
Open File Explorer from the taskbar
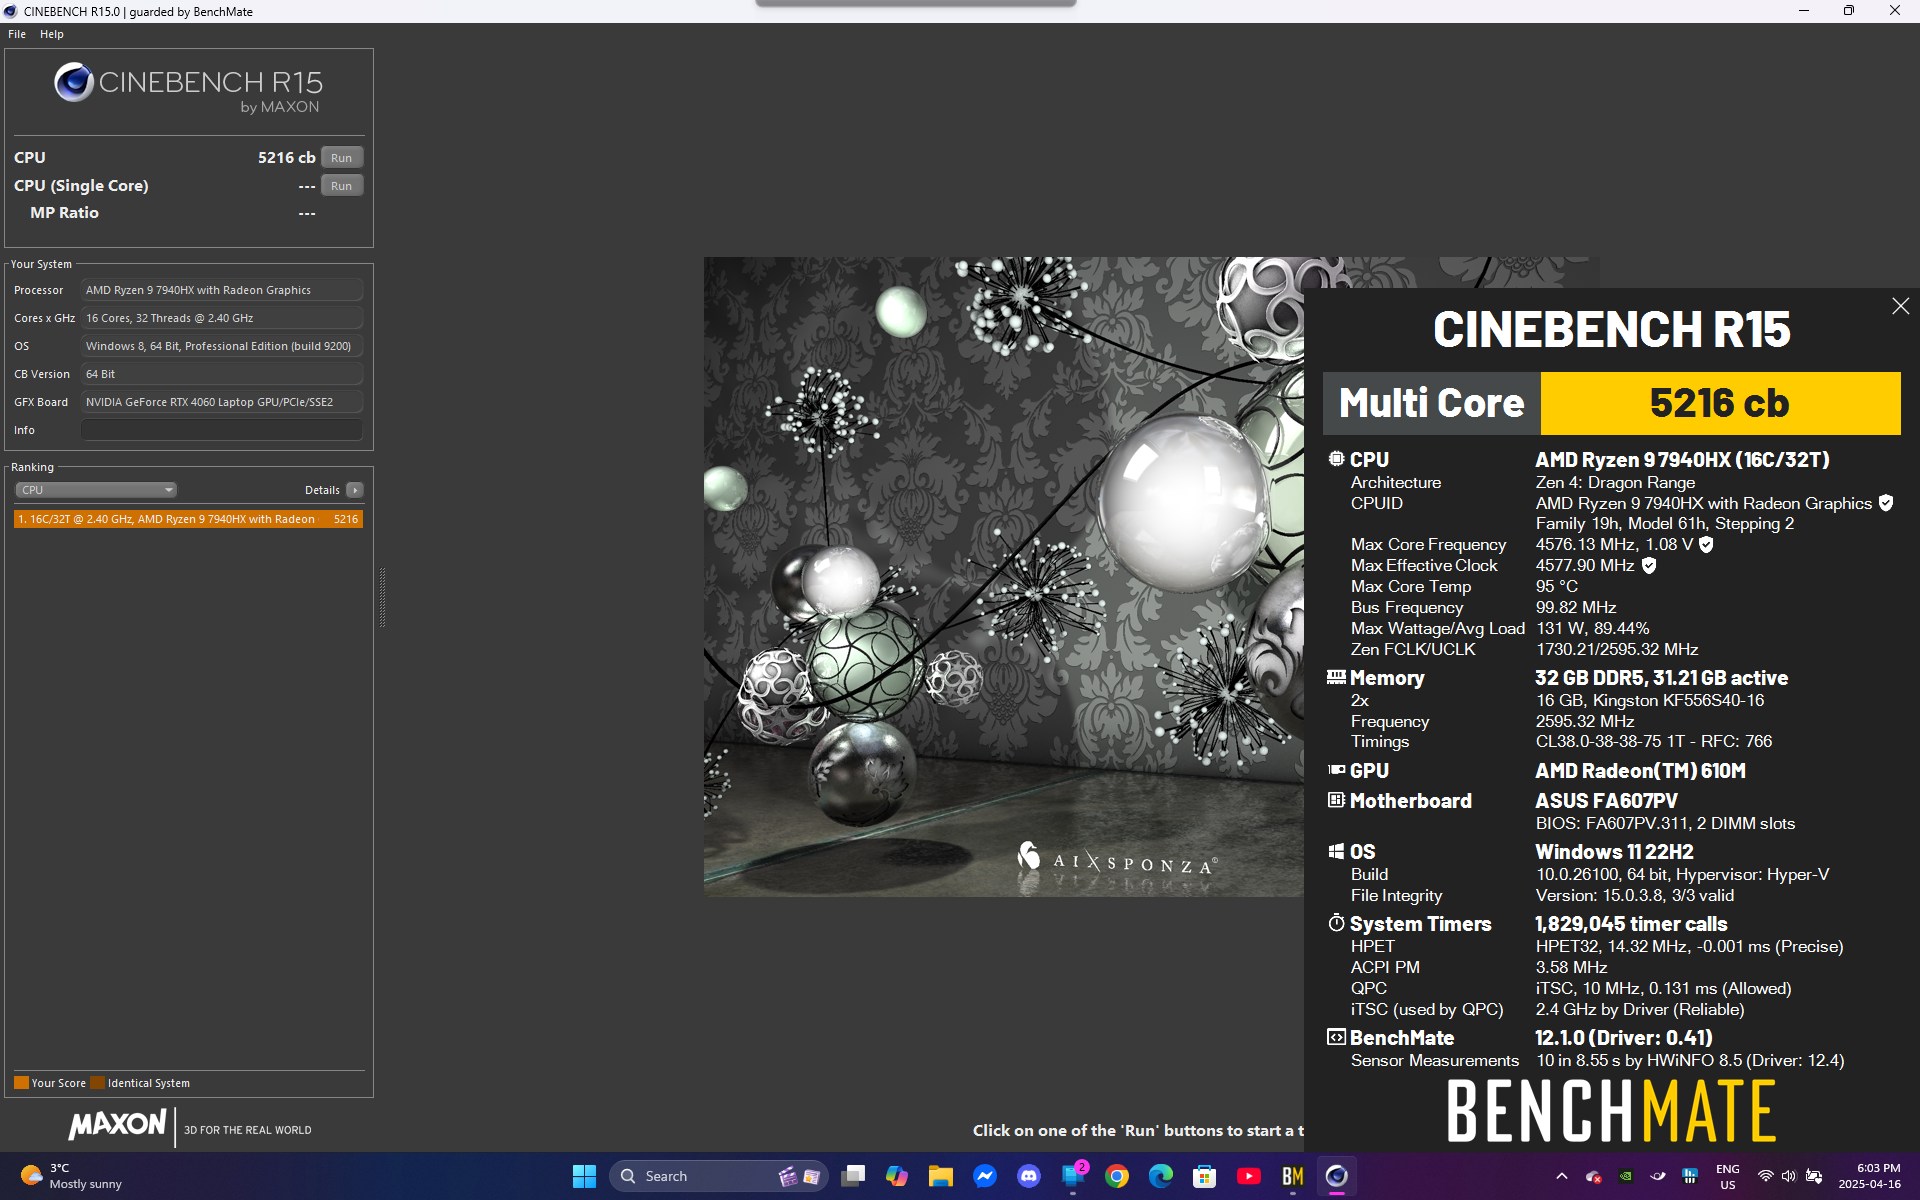(941, 1176)
